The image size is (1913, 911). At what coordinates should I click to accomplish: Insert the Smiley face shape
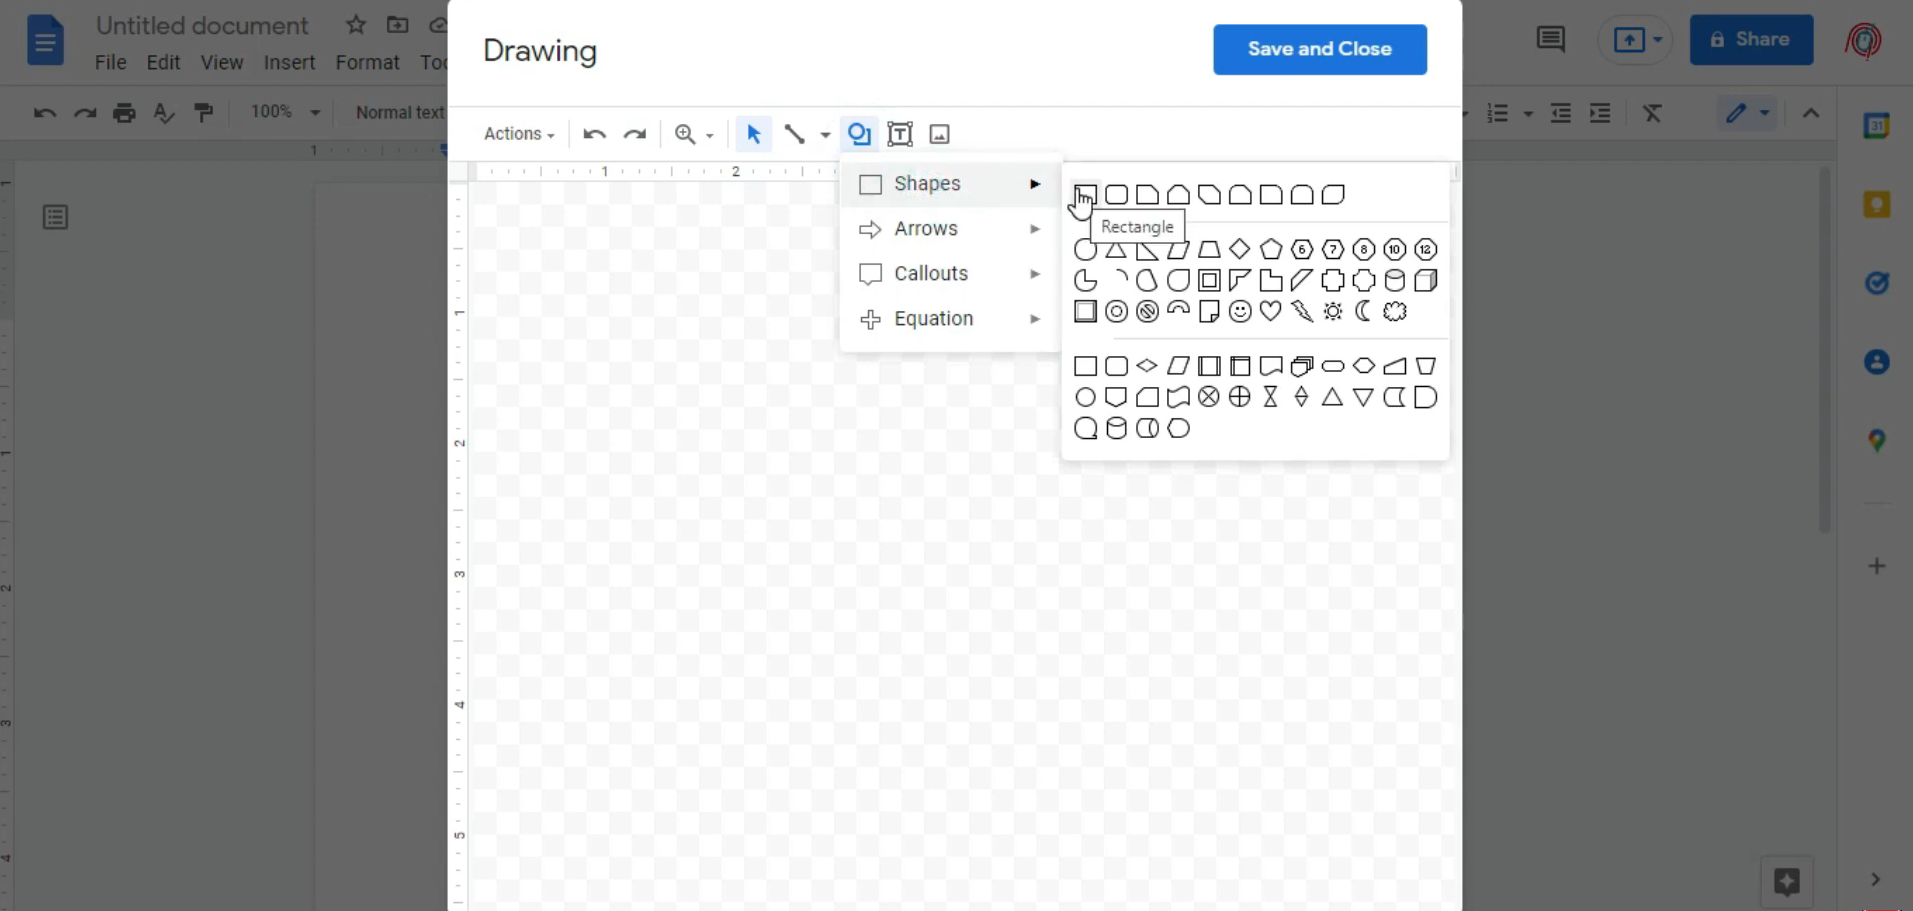pyautogui.click(x=1240, y=311)
